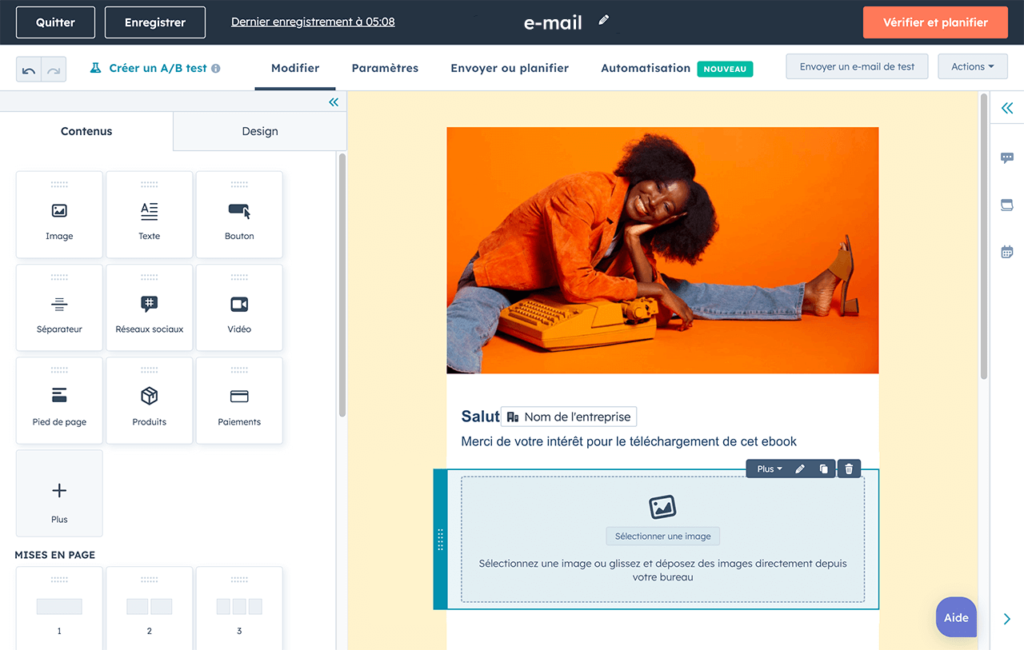Screen dimensions: 1024x650
Task: Send a test email via Envoyer un e-mail de test
Action: [x=857, y=66]
